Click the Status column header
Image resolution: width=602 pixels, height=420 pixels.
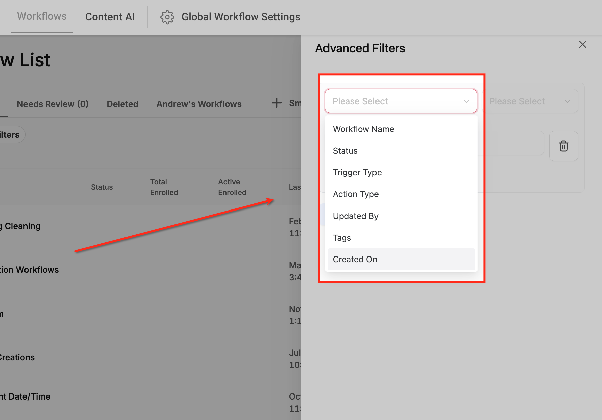102,187
